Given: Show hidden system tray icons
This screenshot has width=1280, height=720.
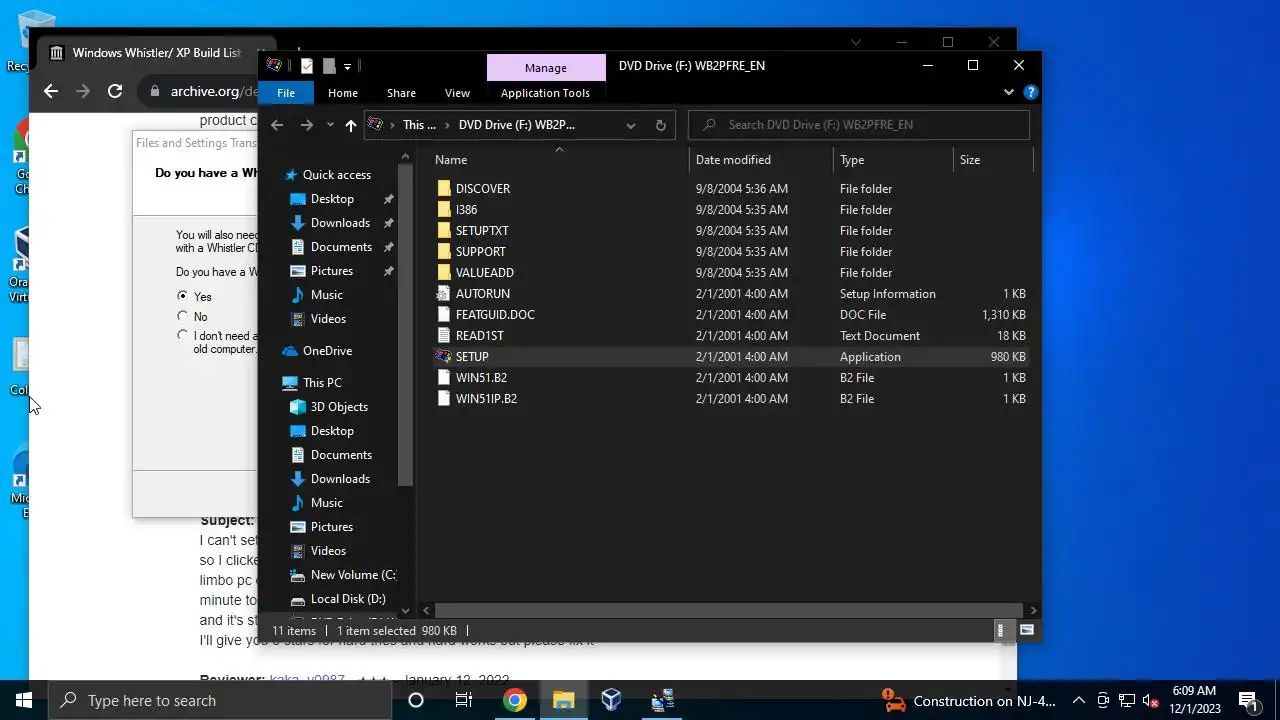Looking at the screenshot, I should 1078,700.
